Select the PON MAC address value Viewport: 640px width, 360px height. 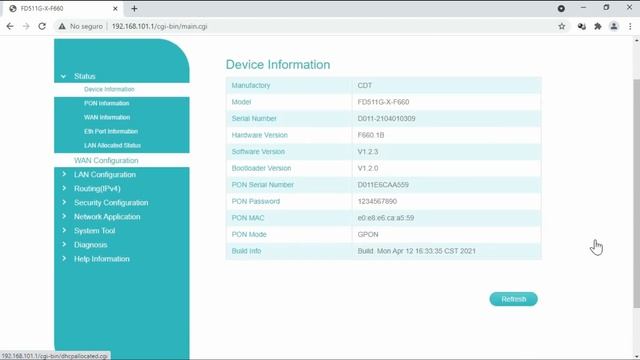[386, 218]
